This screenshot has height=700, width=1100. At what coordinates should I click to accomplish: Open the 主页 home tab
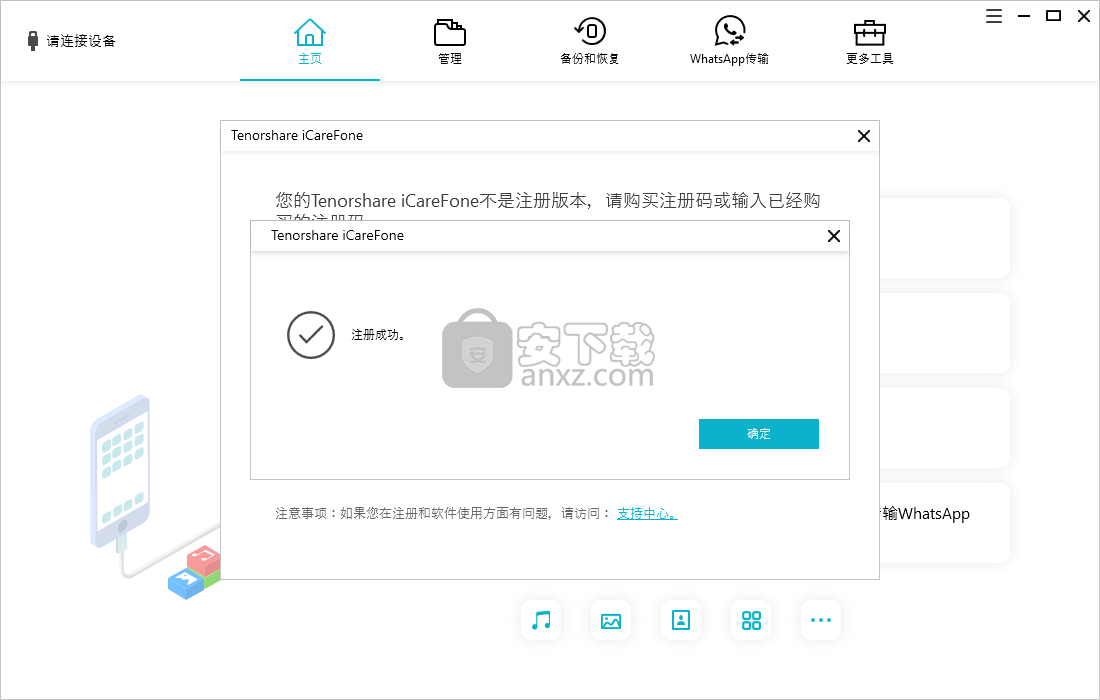pos(309,42)
